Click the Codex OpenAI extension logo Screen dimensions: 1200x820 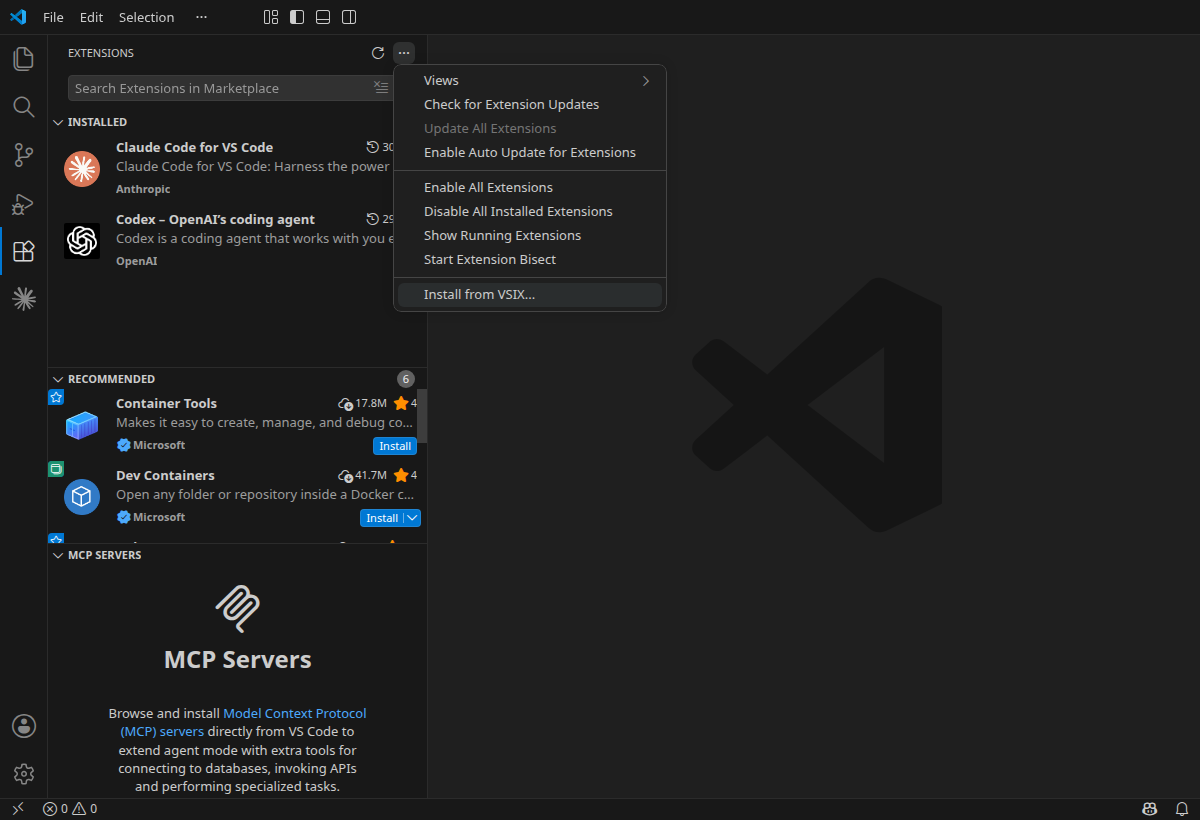[82, 241]
